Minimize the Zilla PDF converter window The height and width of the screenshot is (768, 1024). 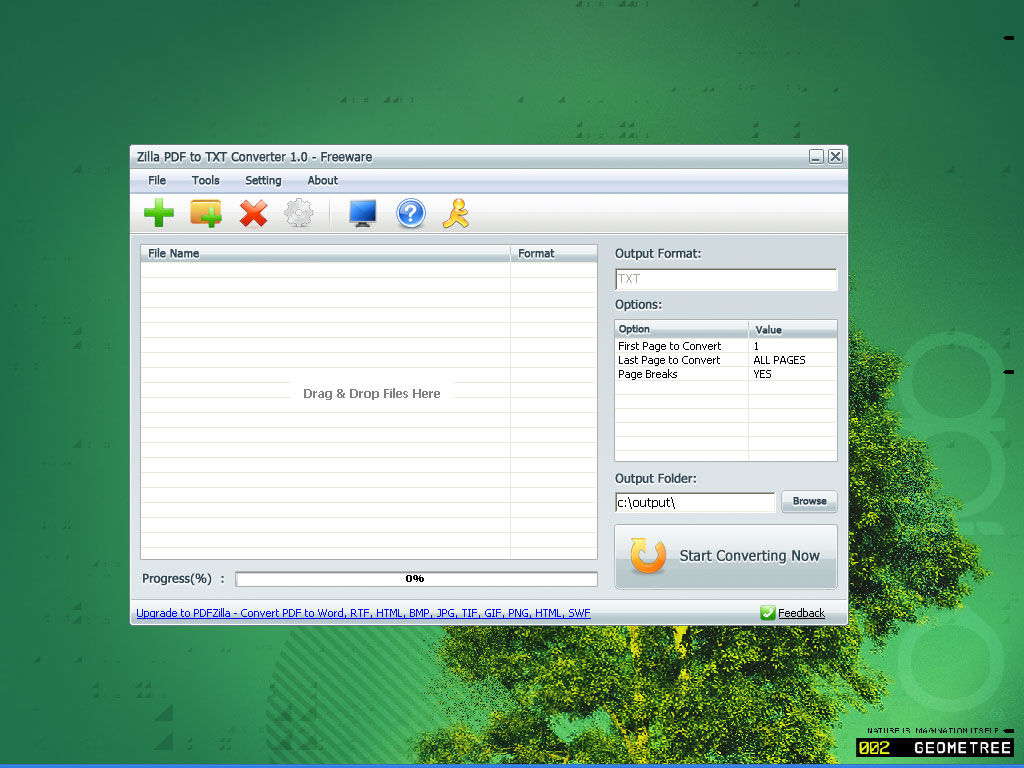[x=816, y=157]
